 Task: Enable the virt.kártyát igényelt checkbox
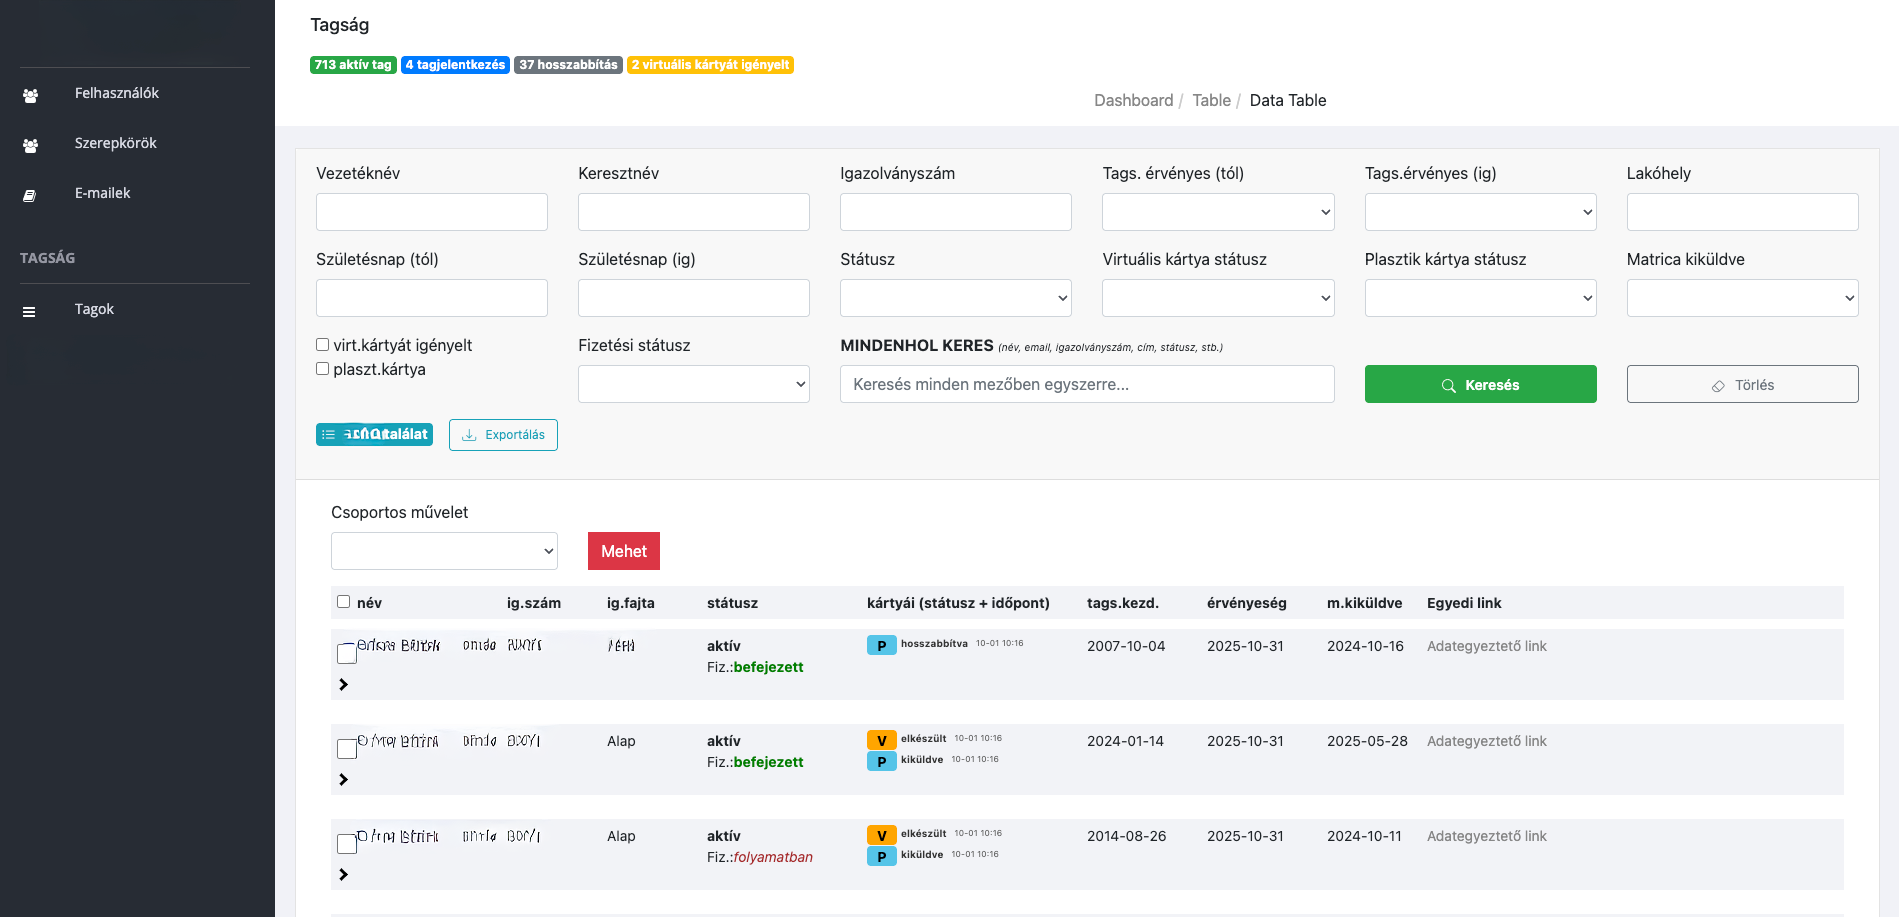[323, 345]
